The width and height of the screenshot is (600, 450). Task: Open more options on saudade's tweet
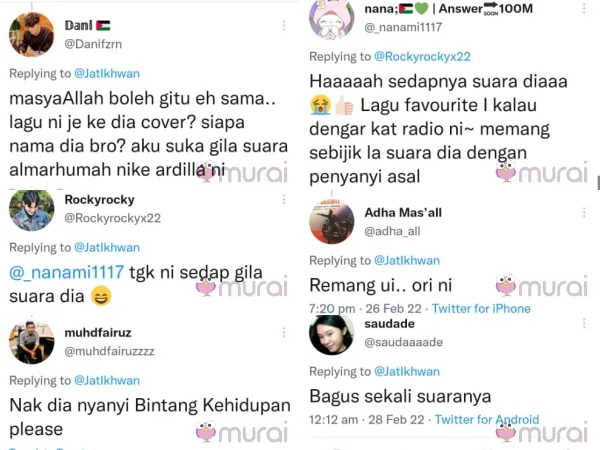pos(584,323)
